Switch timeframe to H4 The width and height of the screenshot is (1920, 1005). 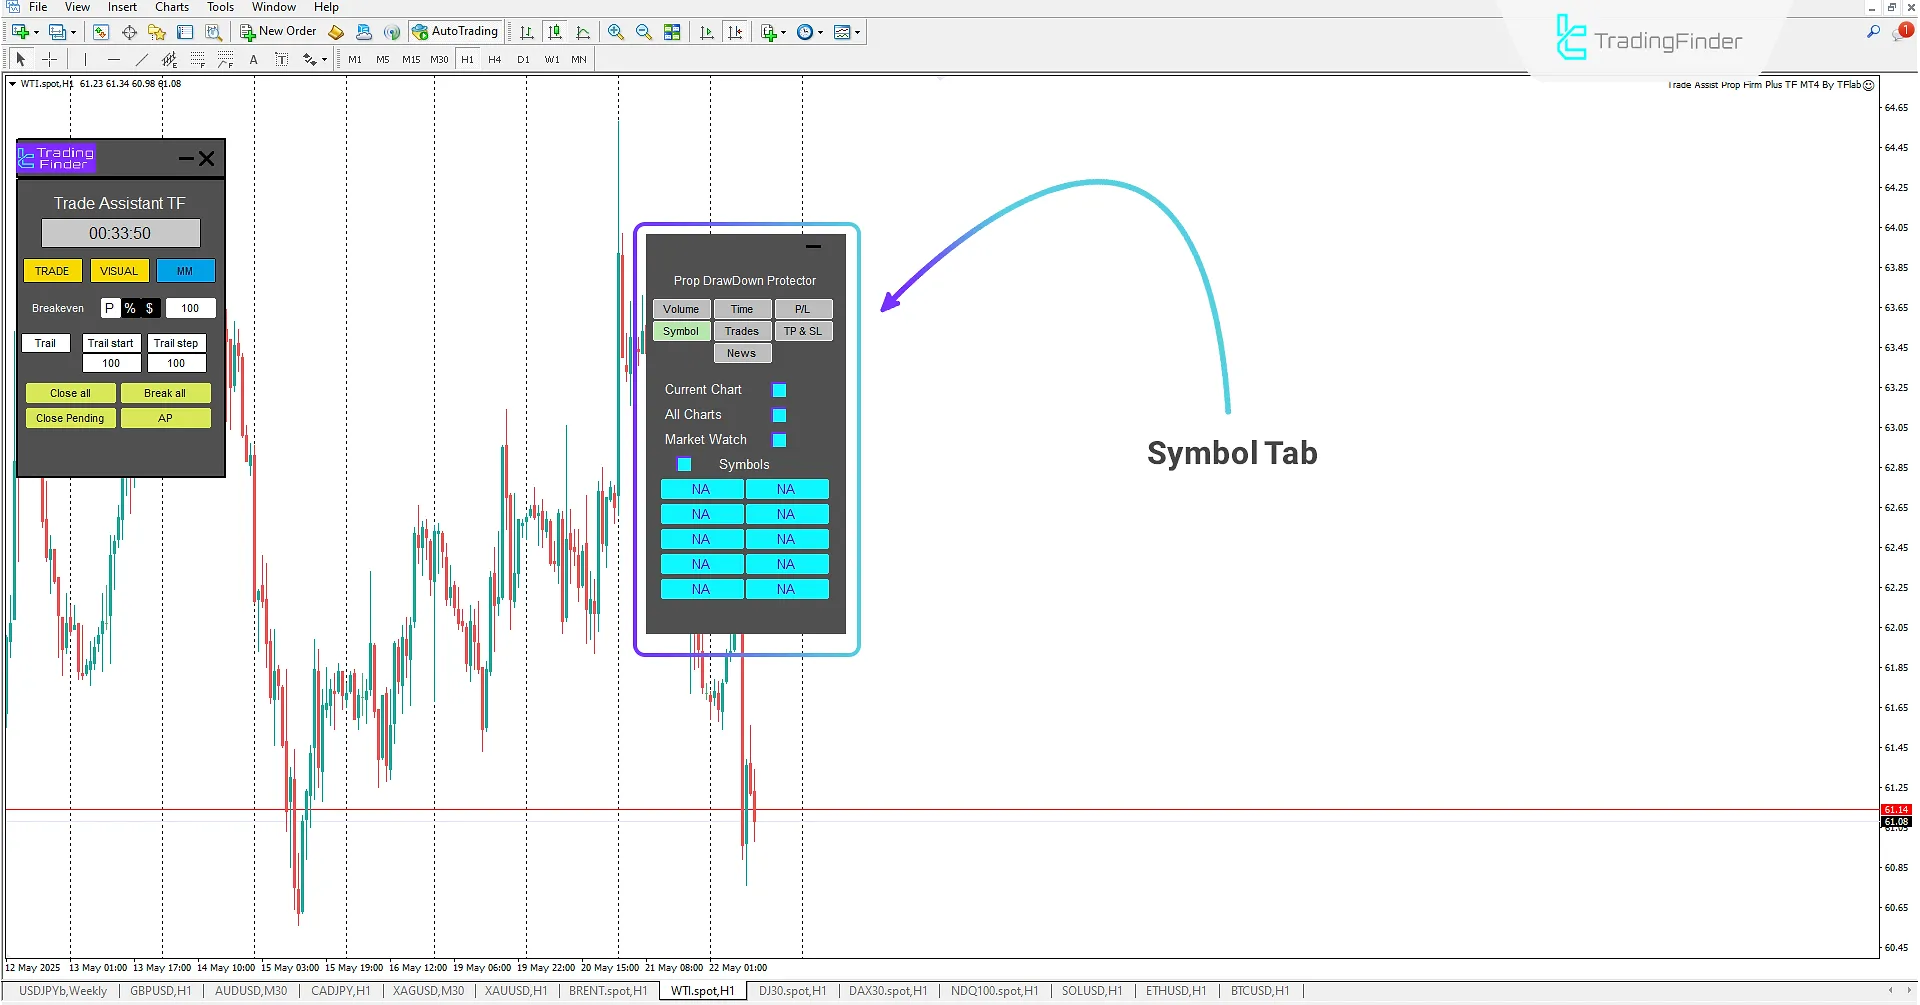click(494, 59)
